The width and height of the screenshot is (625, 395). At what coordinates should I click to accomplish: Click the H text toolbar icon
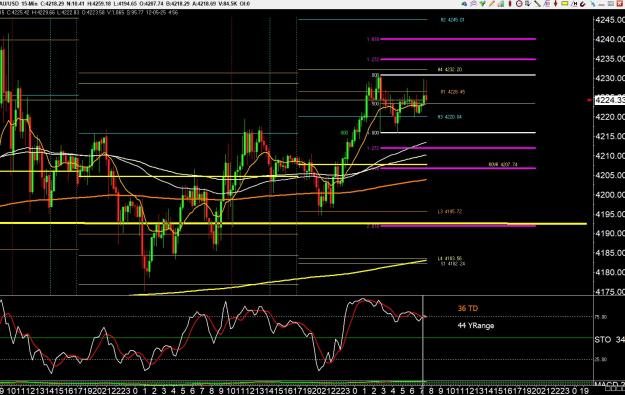click(574, 4)
